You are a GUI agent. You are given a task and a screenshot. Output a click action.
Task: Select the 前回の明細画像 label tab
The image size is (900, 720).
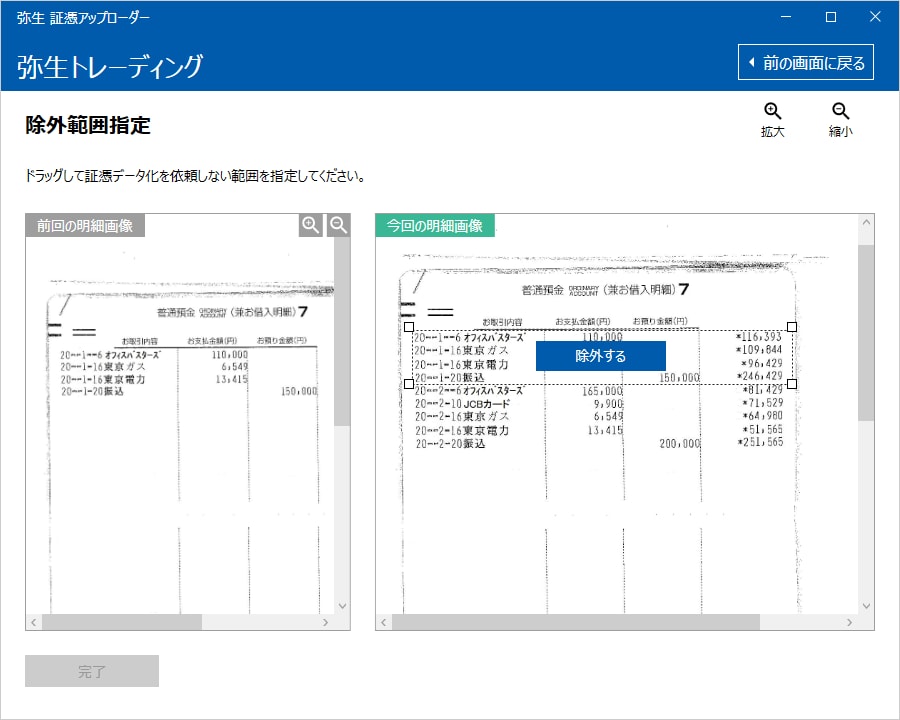pos(85,226)
